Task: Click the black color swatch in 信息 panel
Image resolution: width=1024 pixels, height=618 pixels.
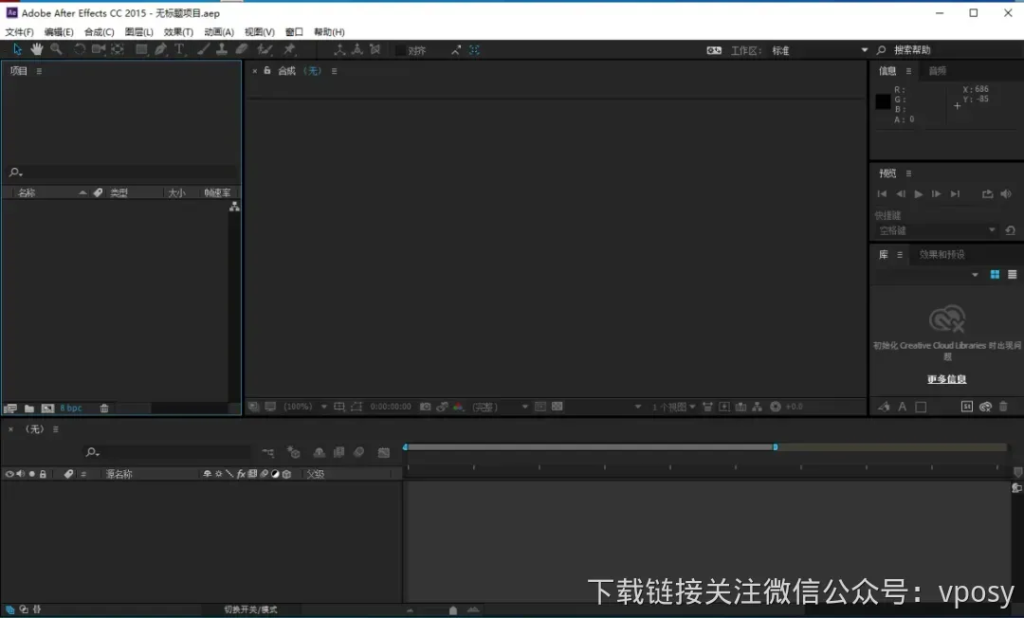Action: click(x=883, y=102)
